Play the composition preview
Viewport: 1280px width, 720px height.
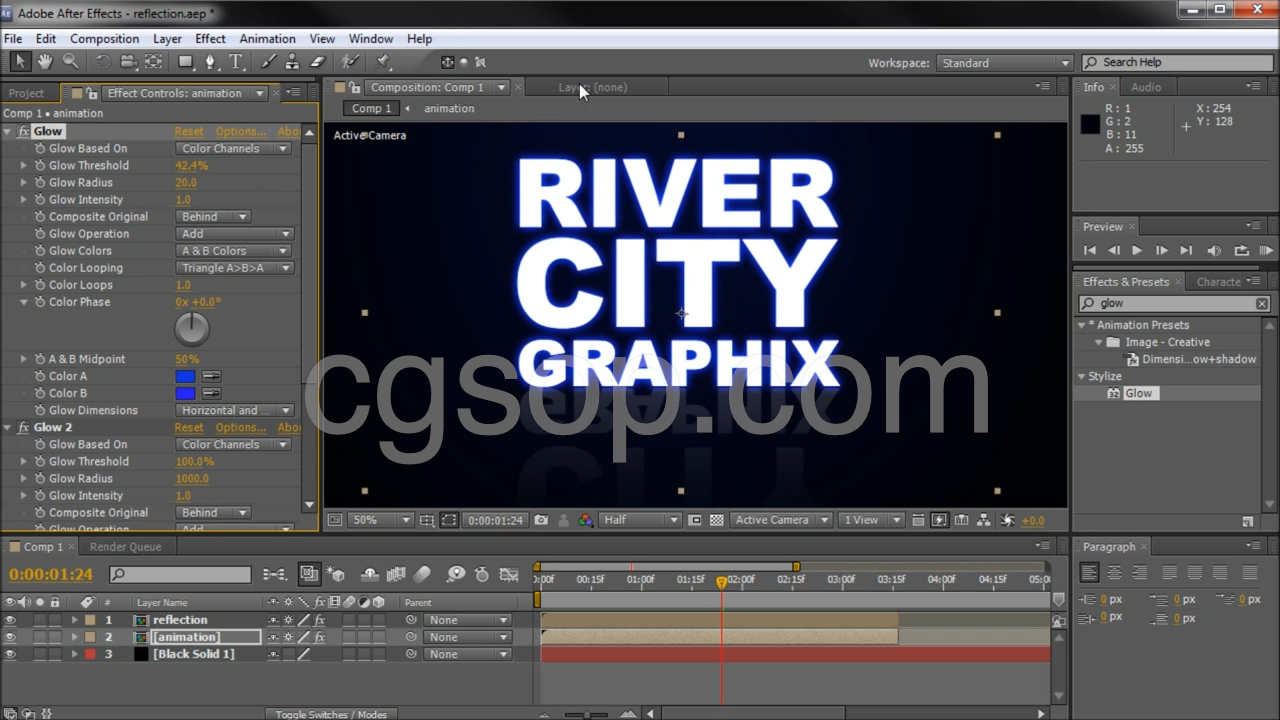[1137, 250]
